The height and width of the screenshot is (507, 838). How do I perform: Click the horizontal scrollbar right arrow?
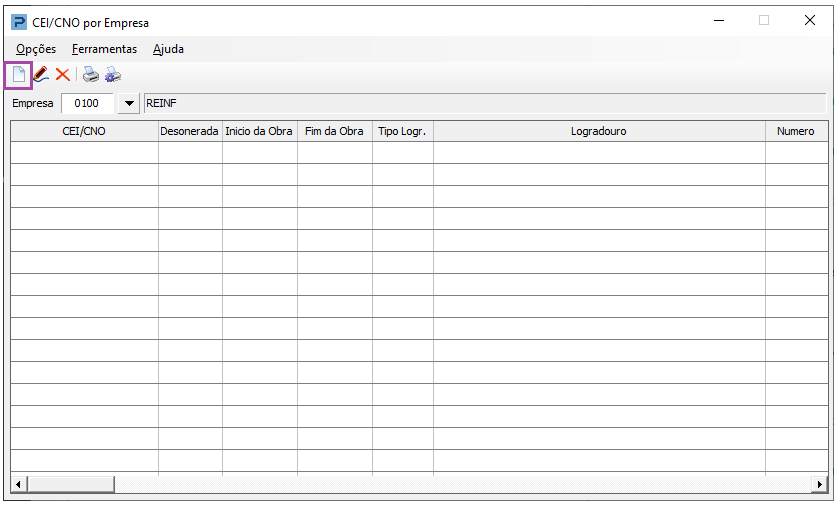coord(820,484)
